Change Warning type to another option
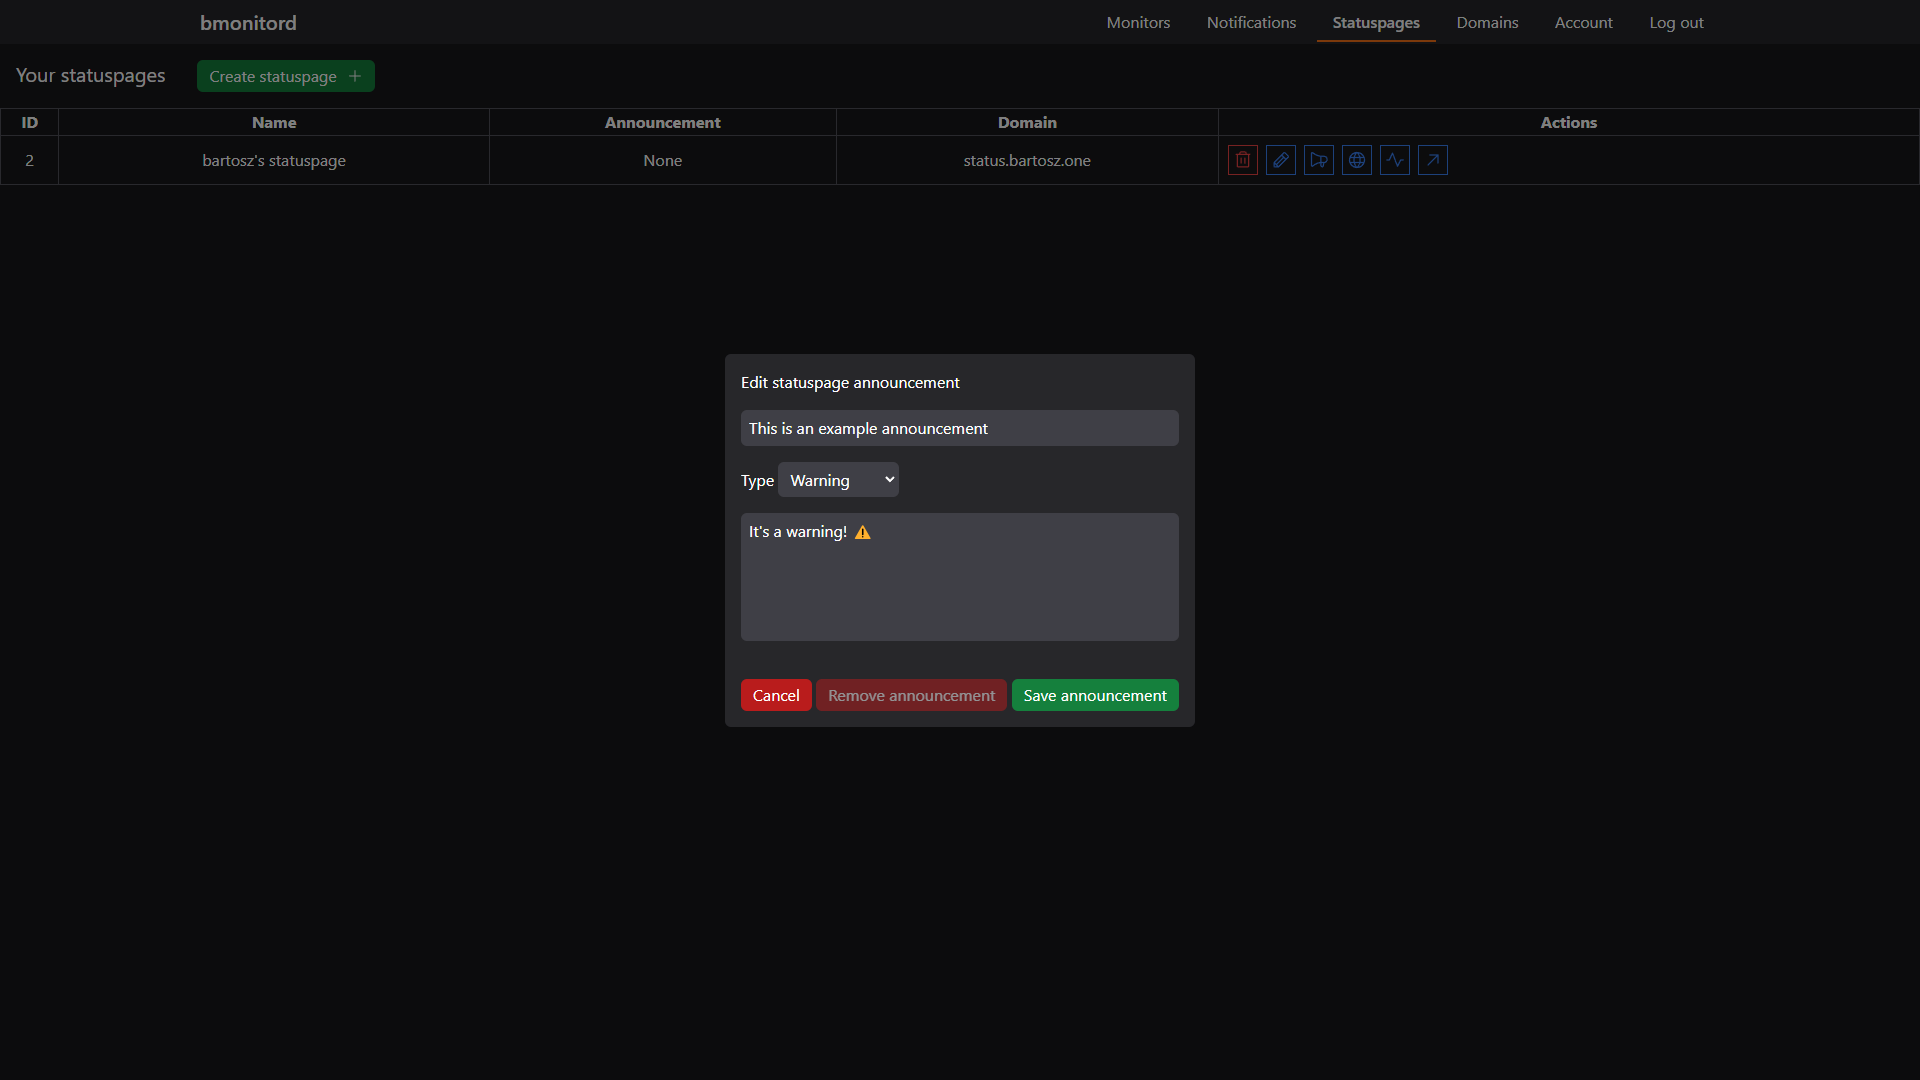 (x=838, y=479)
